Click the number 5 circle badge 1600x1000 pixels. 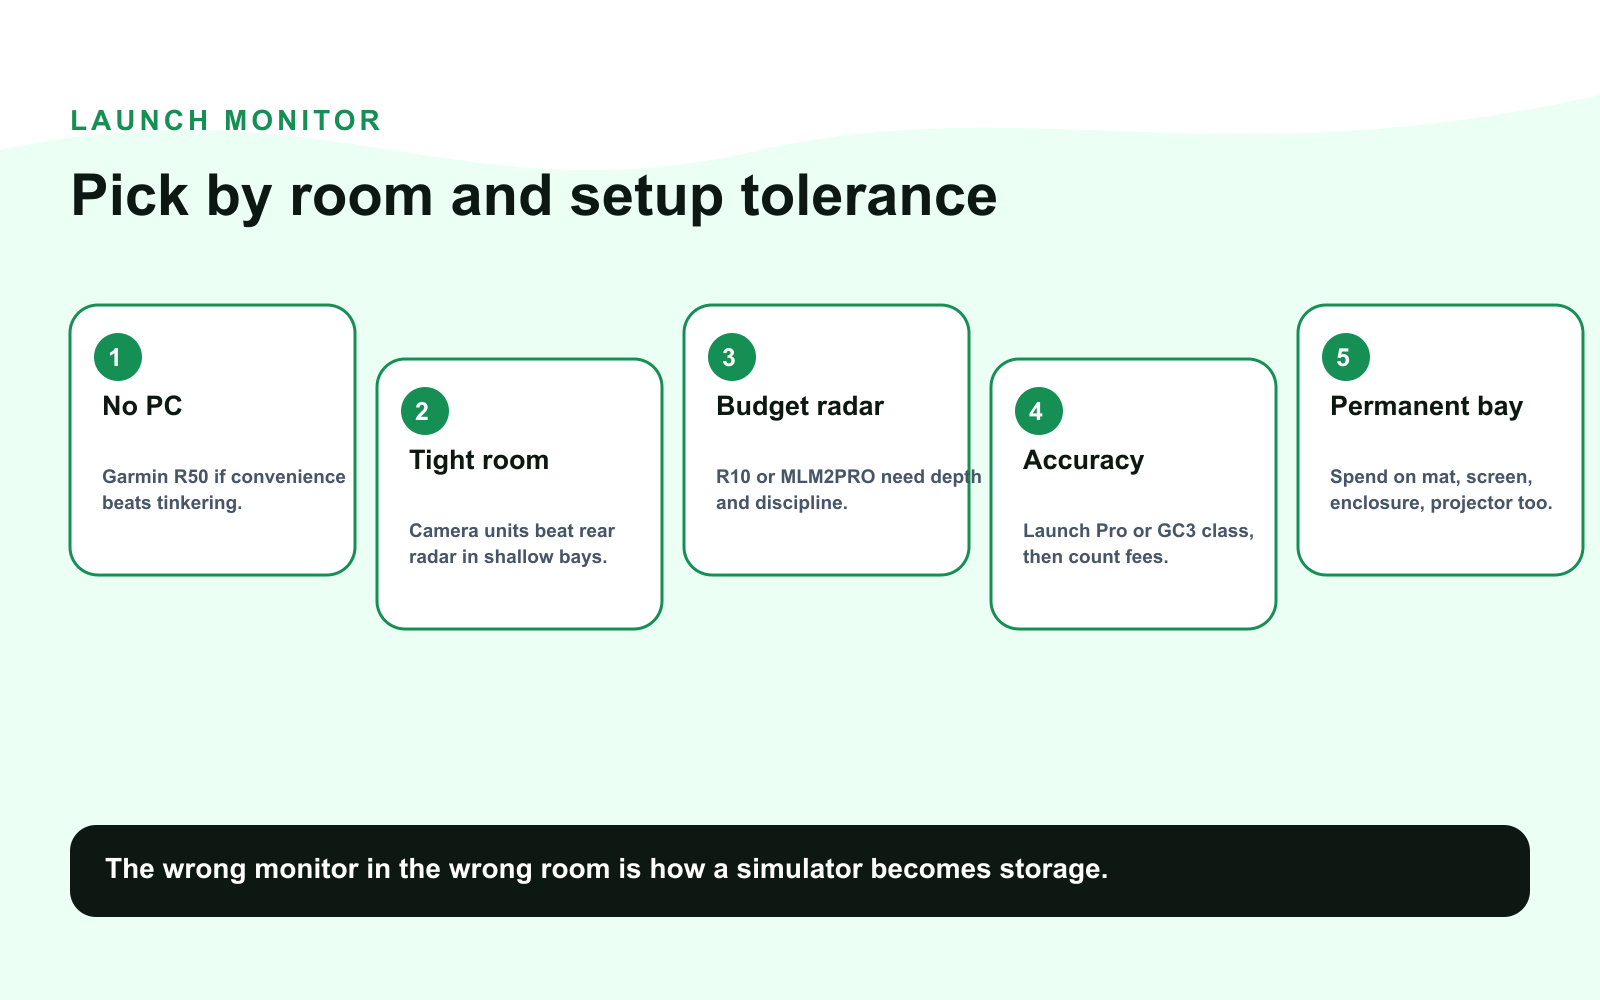(x=1346, y=357)
